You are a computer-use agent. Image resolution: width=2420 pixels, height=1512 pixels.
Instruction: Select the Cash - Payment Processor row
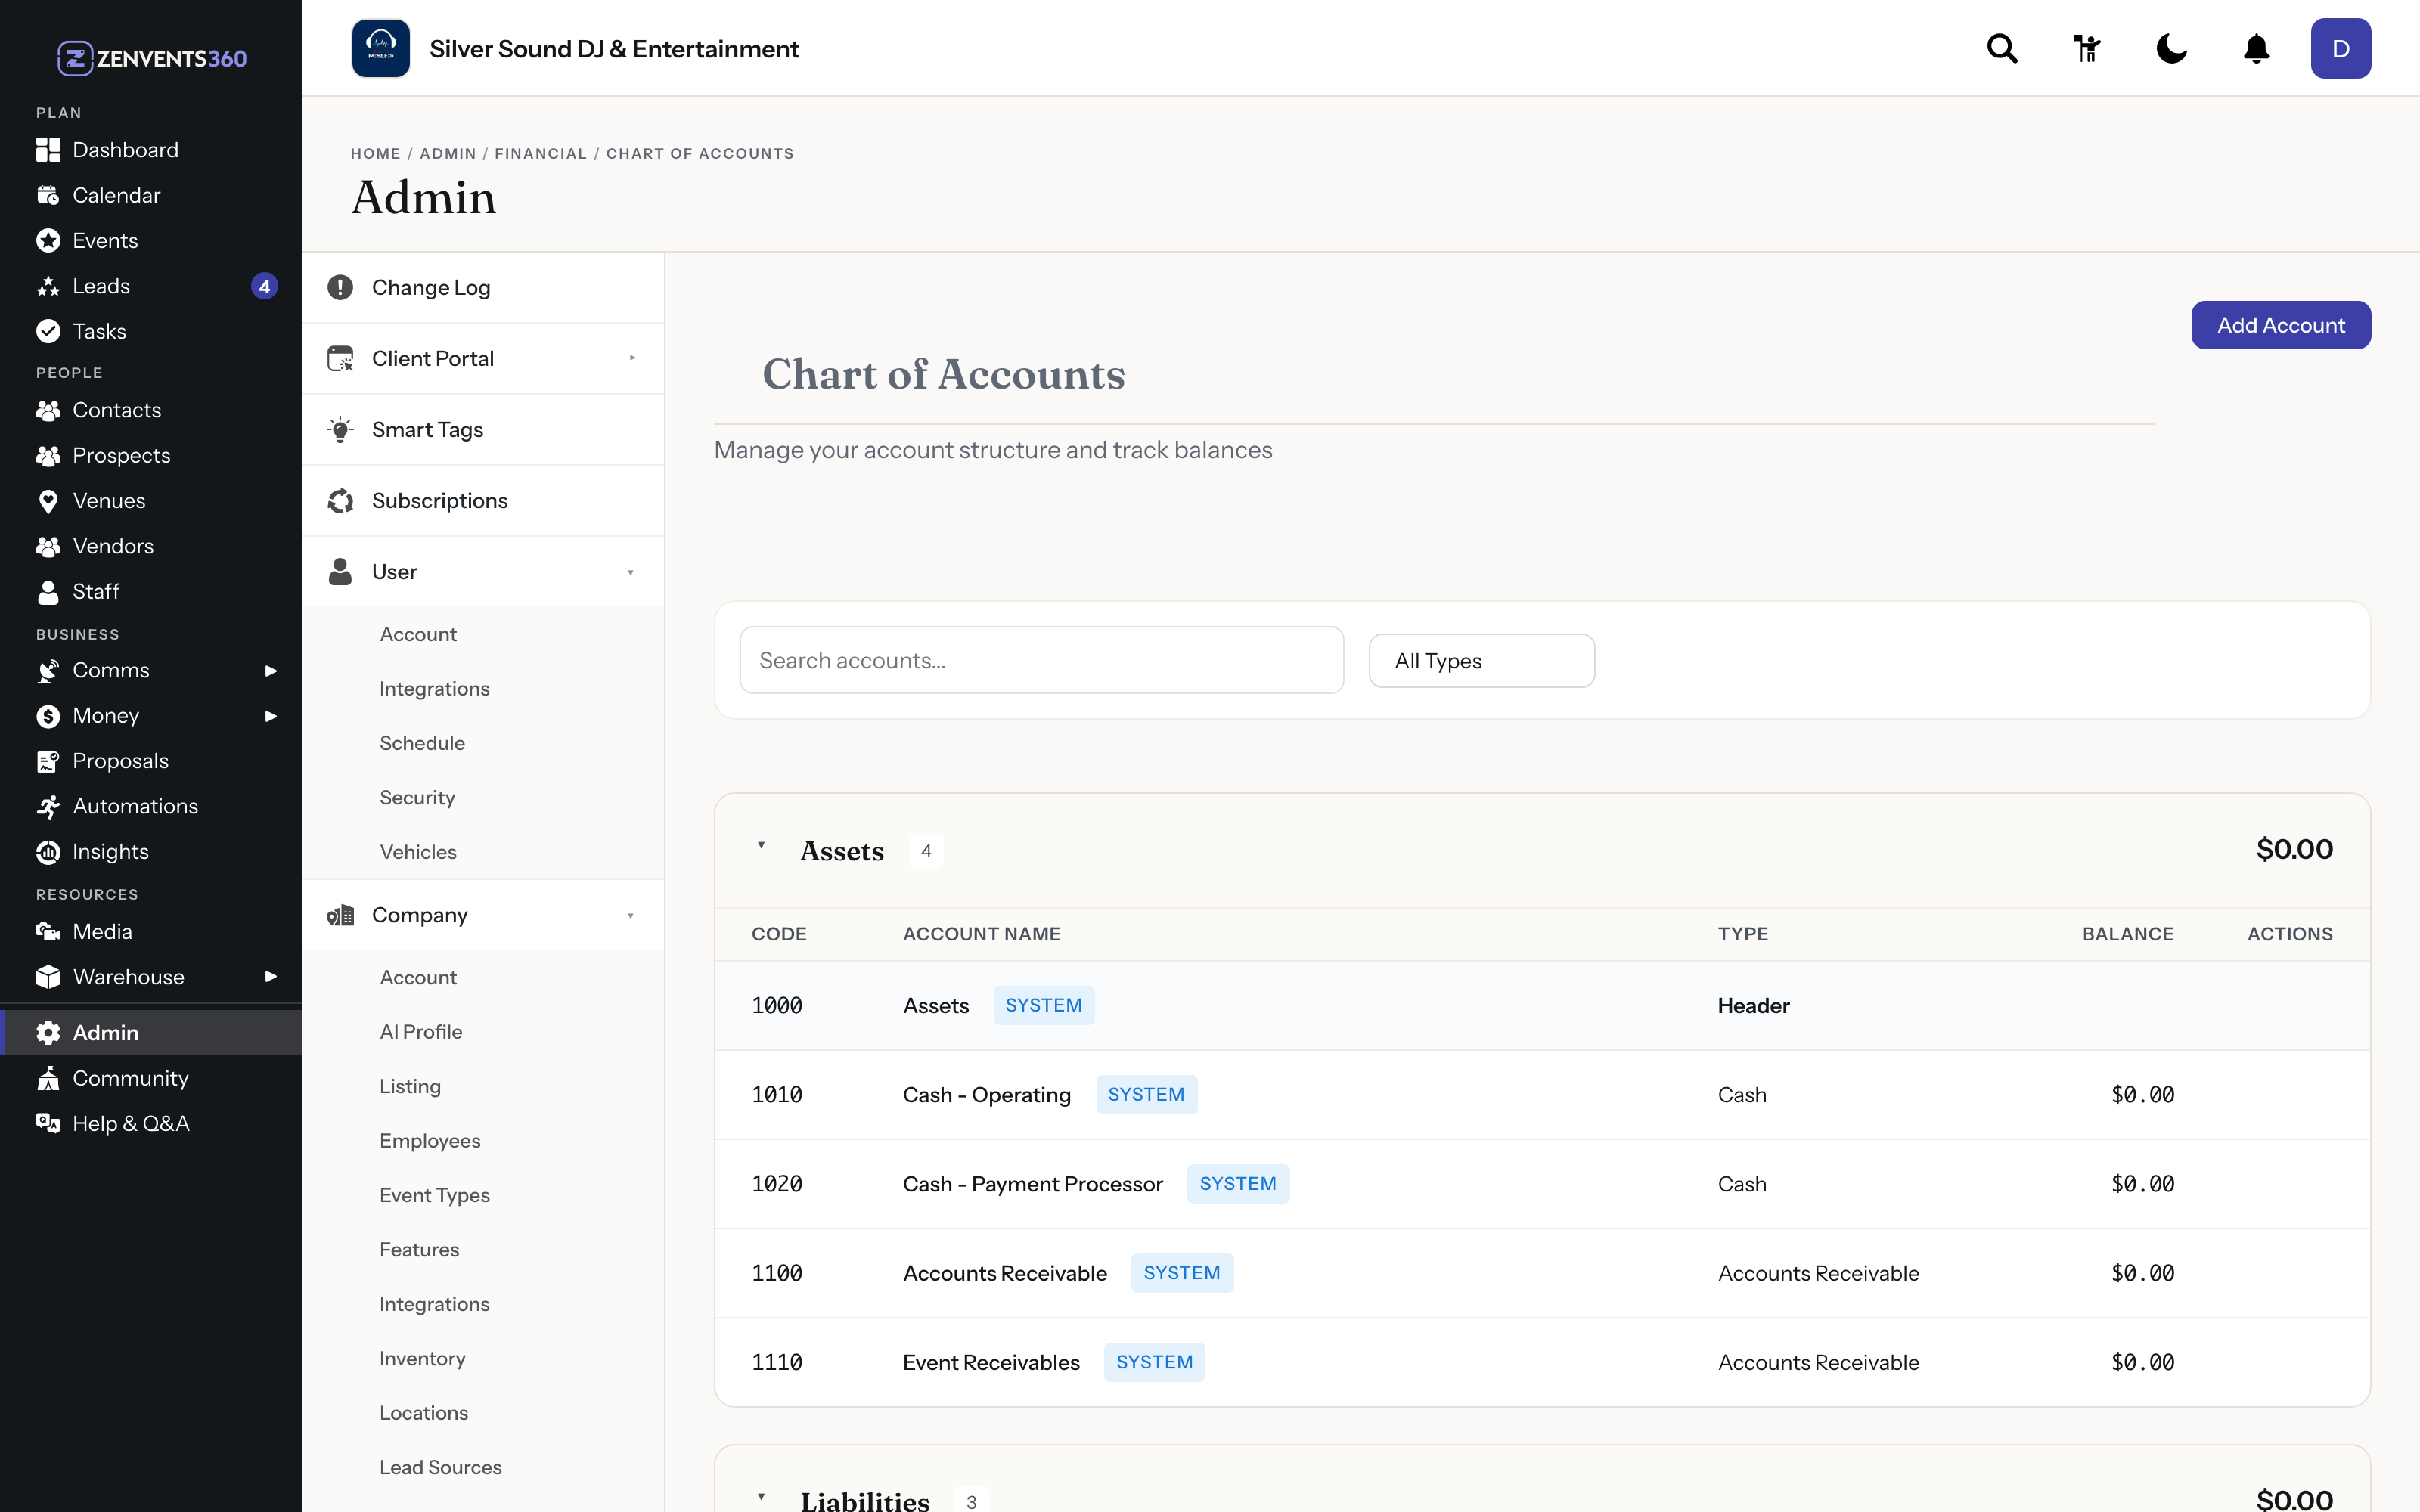1542,1184
